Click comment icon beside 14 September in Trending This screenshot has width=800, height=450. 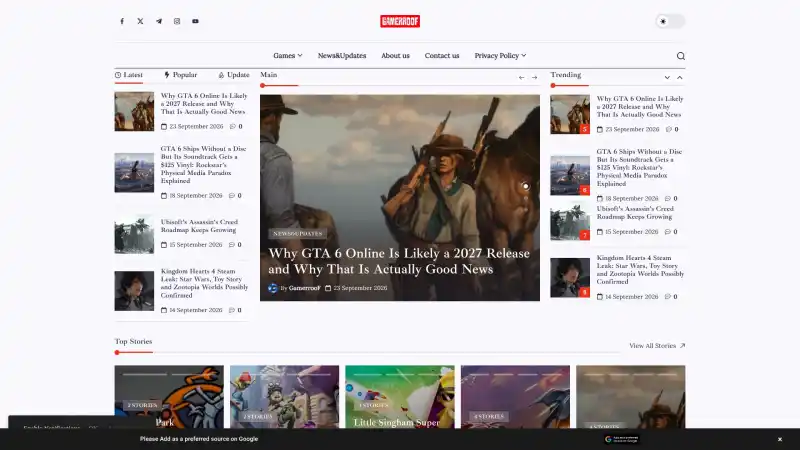[x=667, y=297]
